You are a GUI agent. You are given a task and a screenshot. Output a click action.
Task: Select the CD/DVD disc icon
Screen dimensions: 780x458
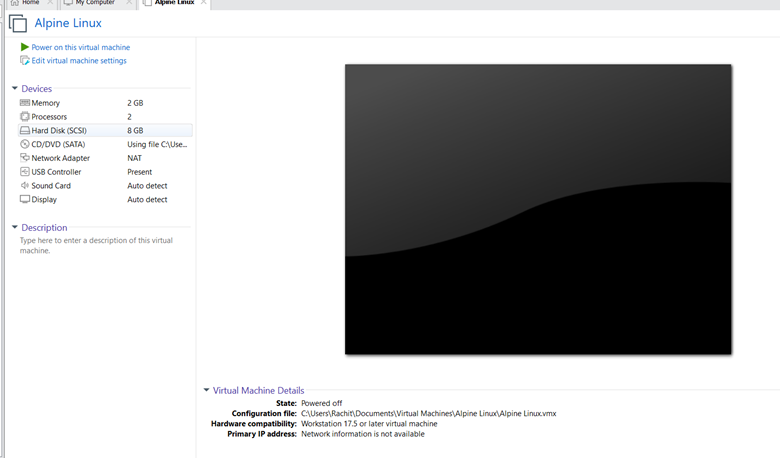coord(25,144)
